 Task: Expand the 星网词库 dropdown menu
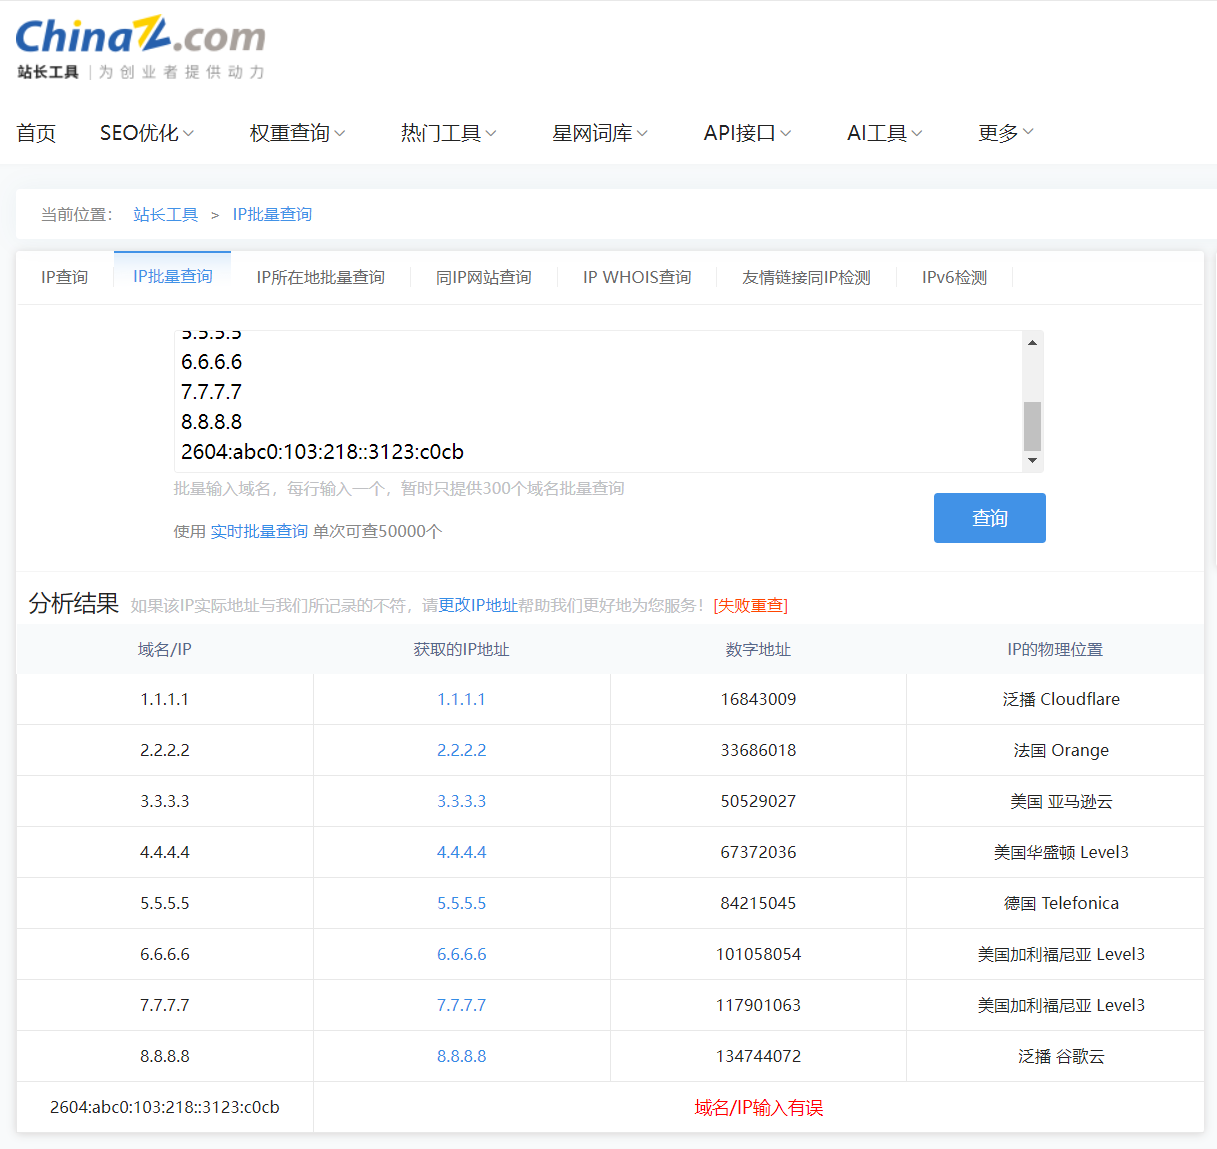pyautogui.click(x=600, y=133)
